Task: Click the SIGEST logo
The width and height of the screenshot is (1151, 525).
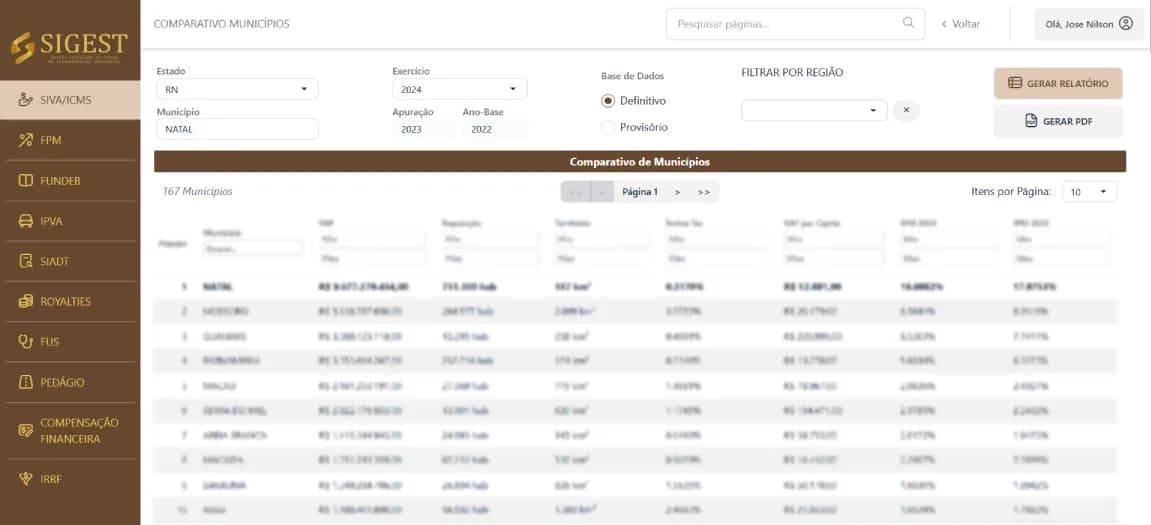Action: coord(69,47)
